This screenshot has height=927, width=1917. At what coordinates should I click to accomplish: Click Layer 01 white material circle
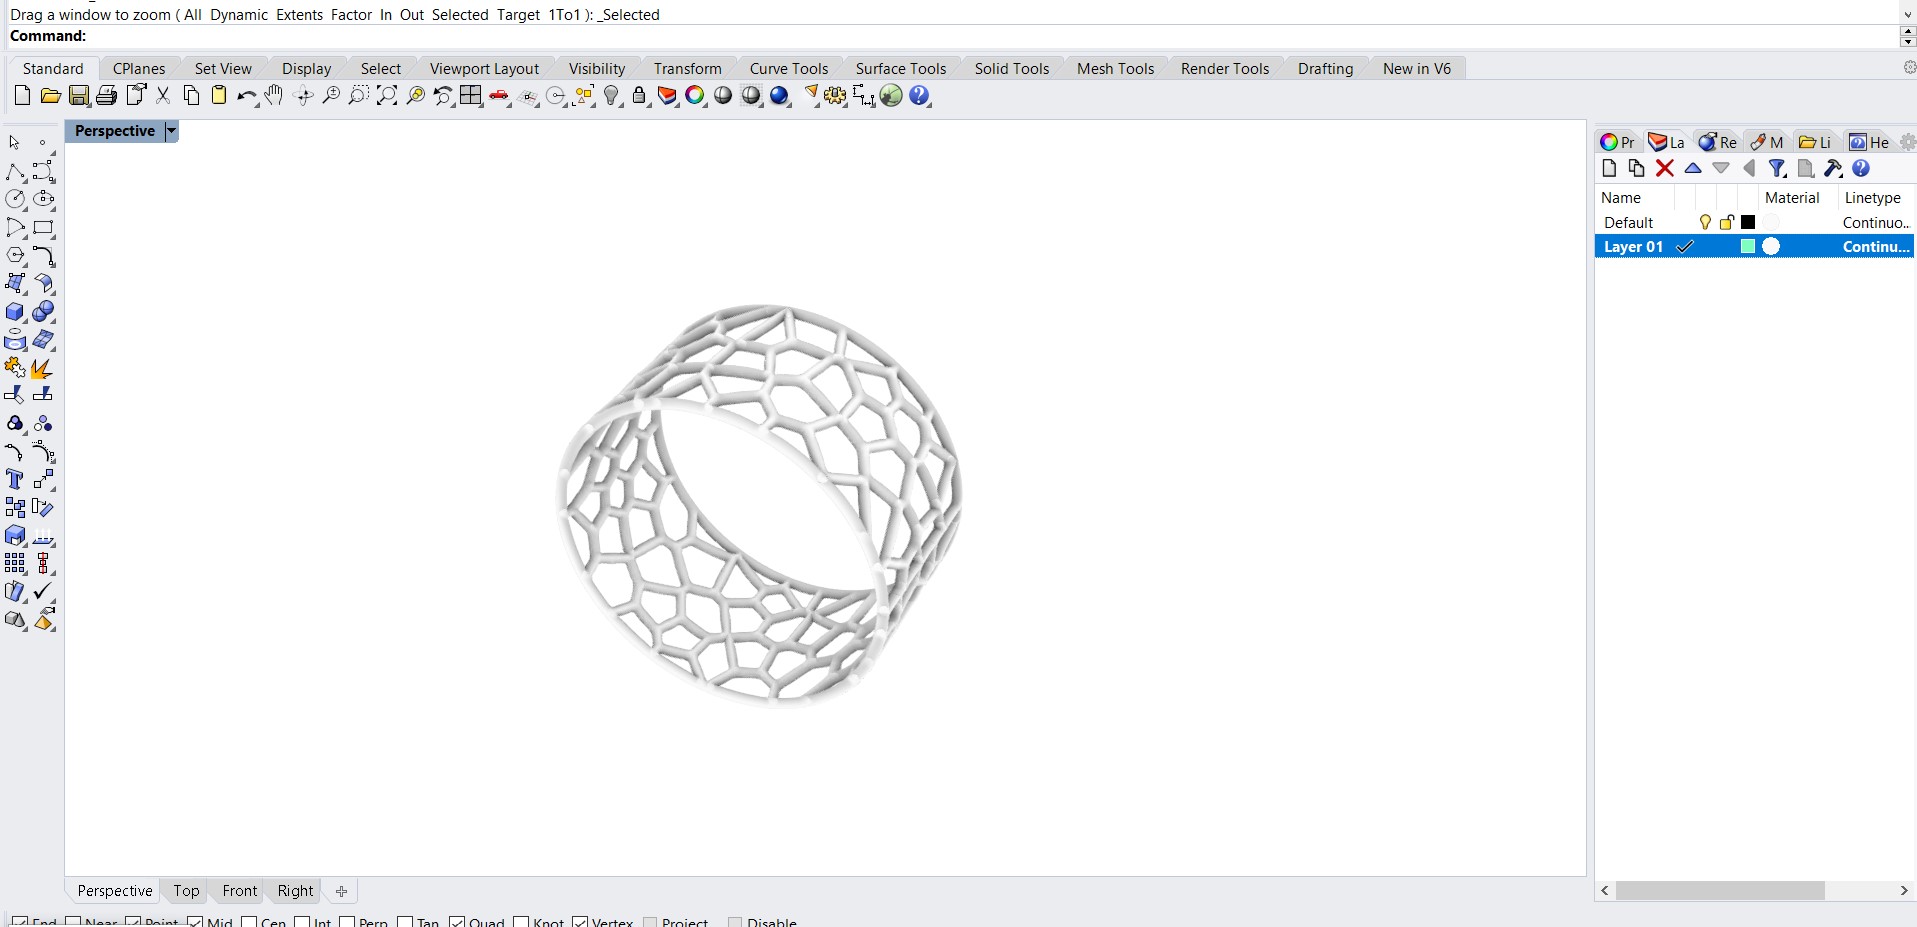click(x=1771, y=246)
